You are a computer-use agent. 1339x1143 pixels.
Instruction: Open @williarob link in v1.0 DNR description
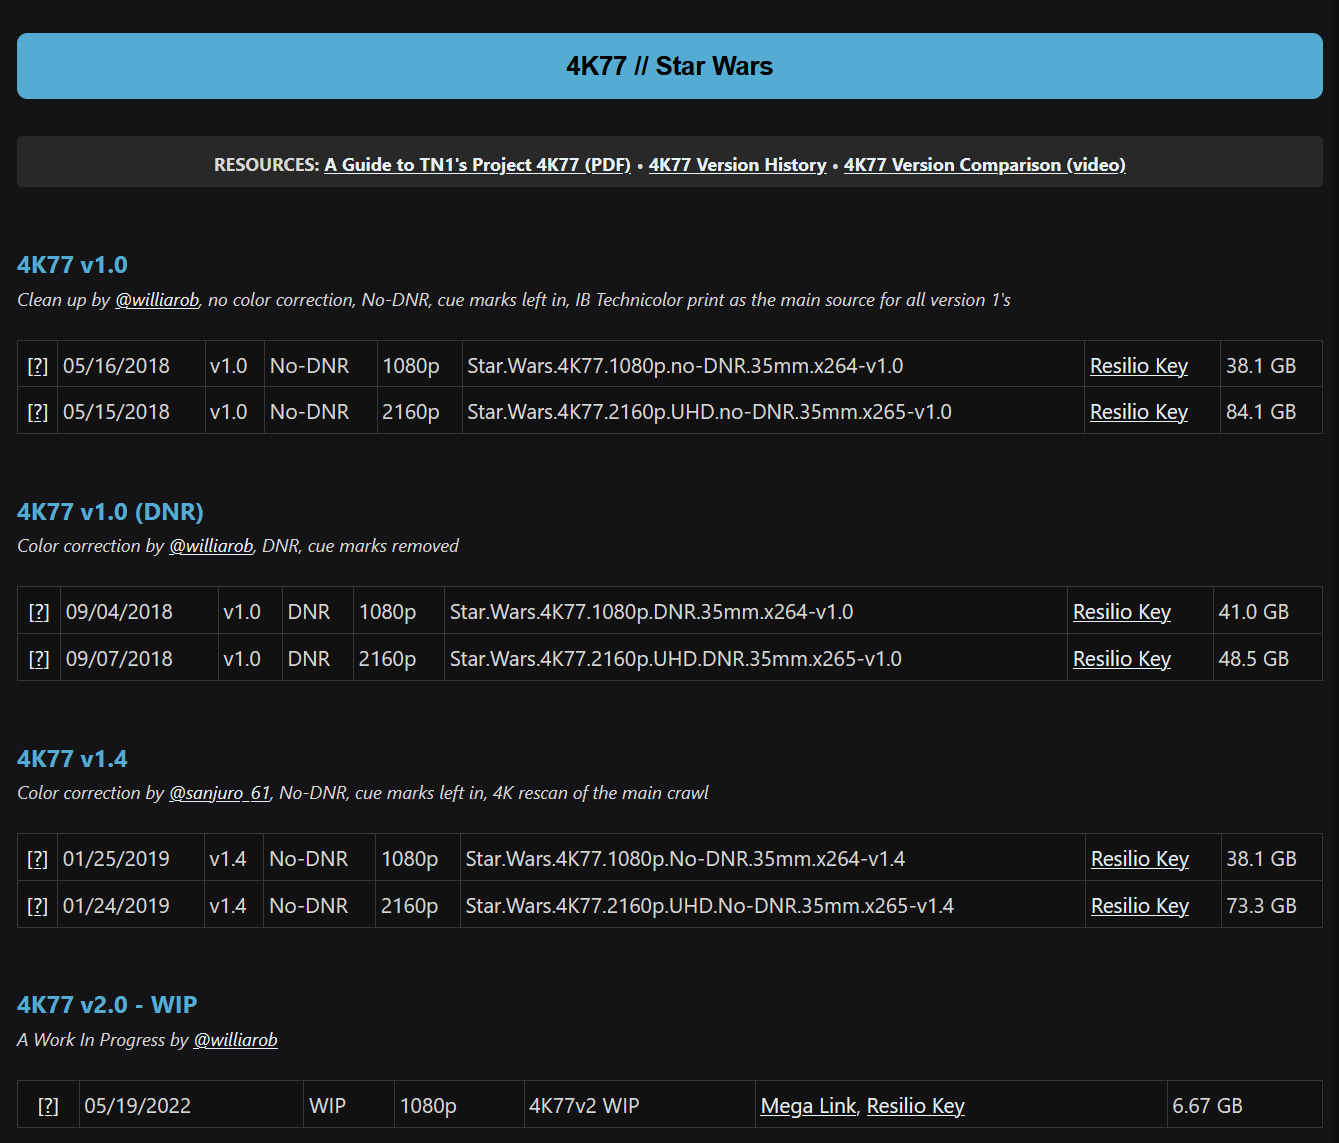coord(211,546)
